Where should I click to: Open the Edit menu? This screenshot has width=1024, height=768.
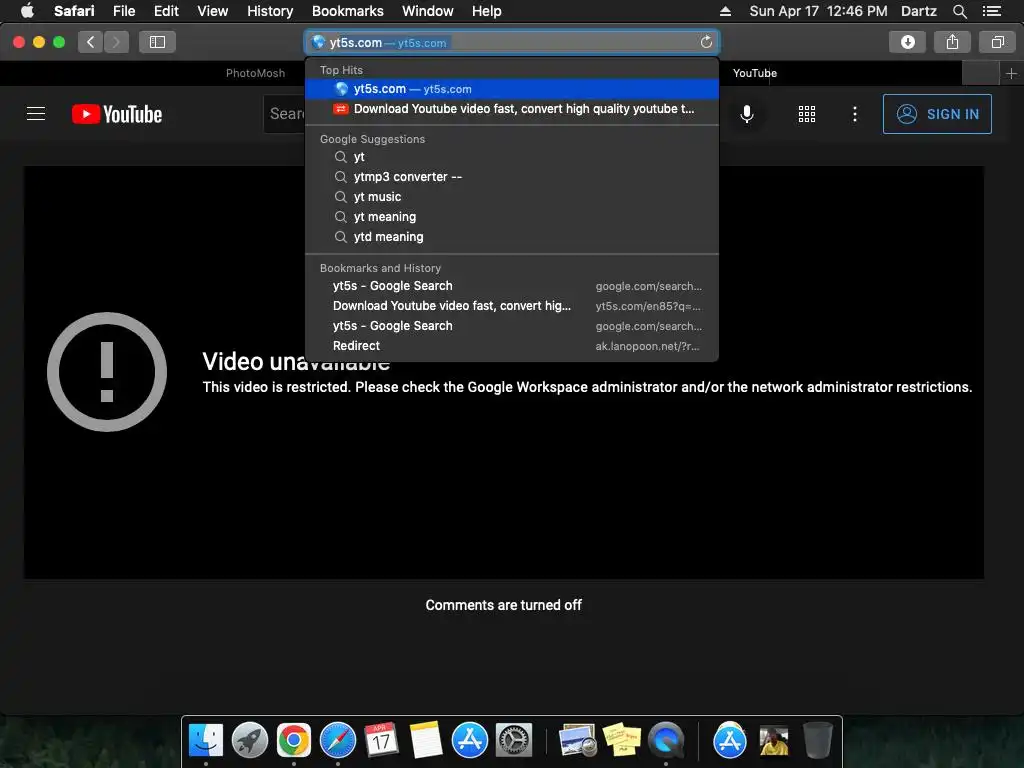(166, 11)
